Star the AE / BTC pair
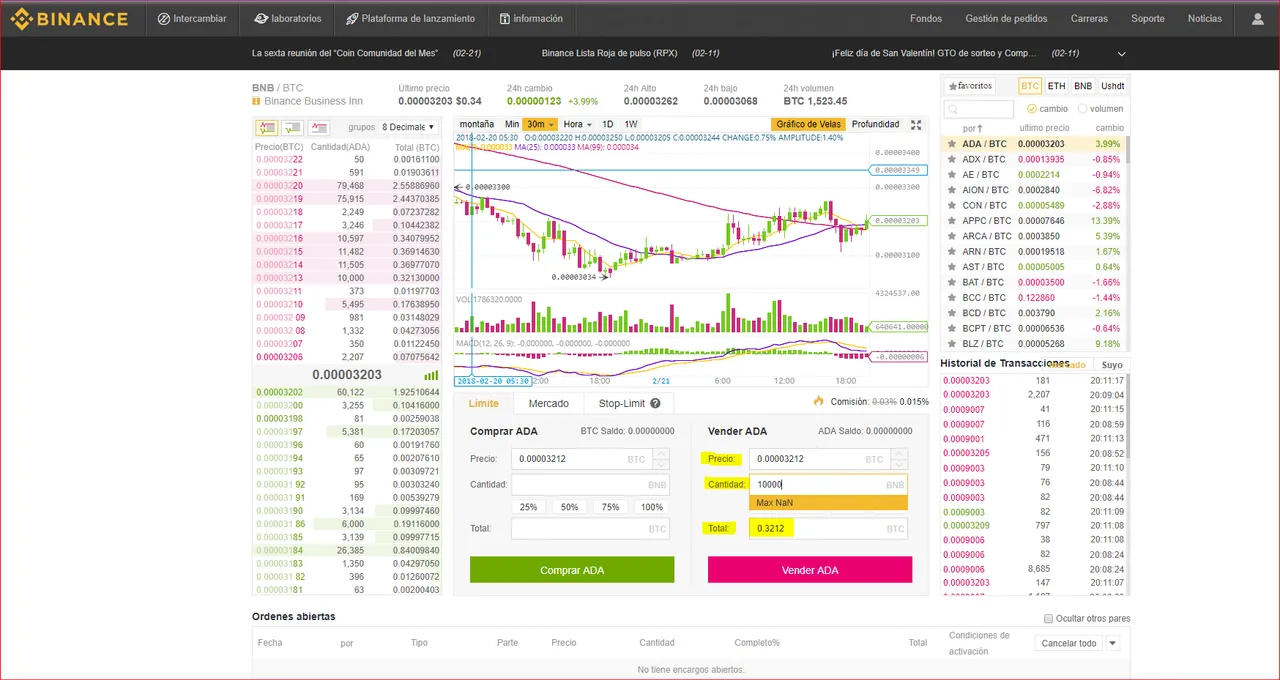This screenshot has width=1280, height=680. [953, 174]
